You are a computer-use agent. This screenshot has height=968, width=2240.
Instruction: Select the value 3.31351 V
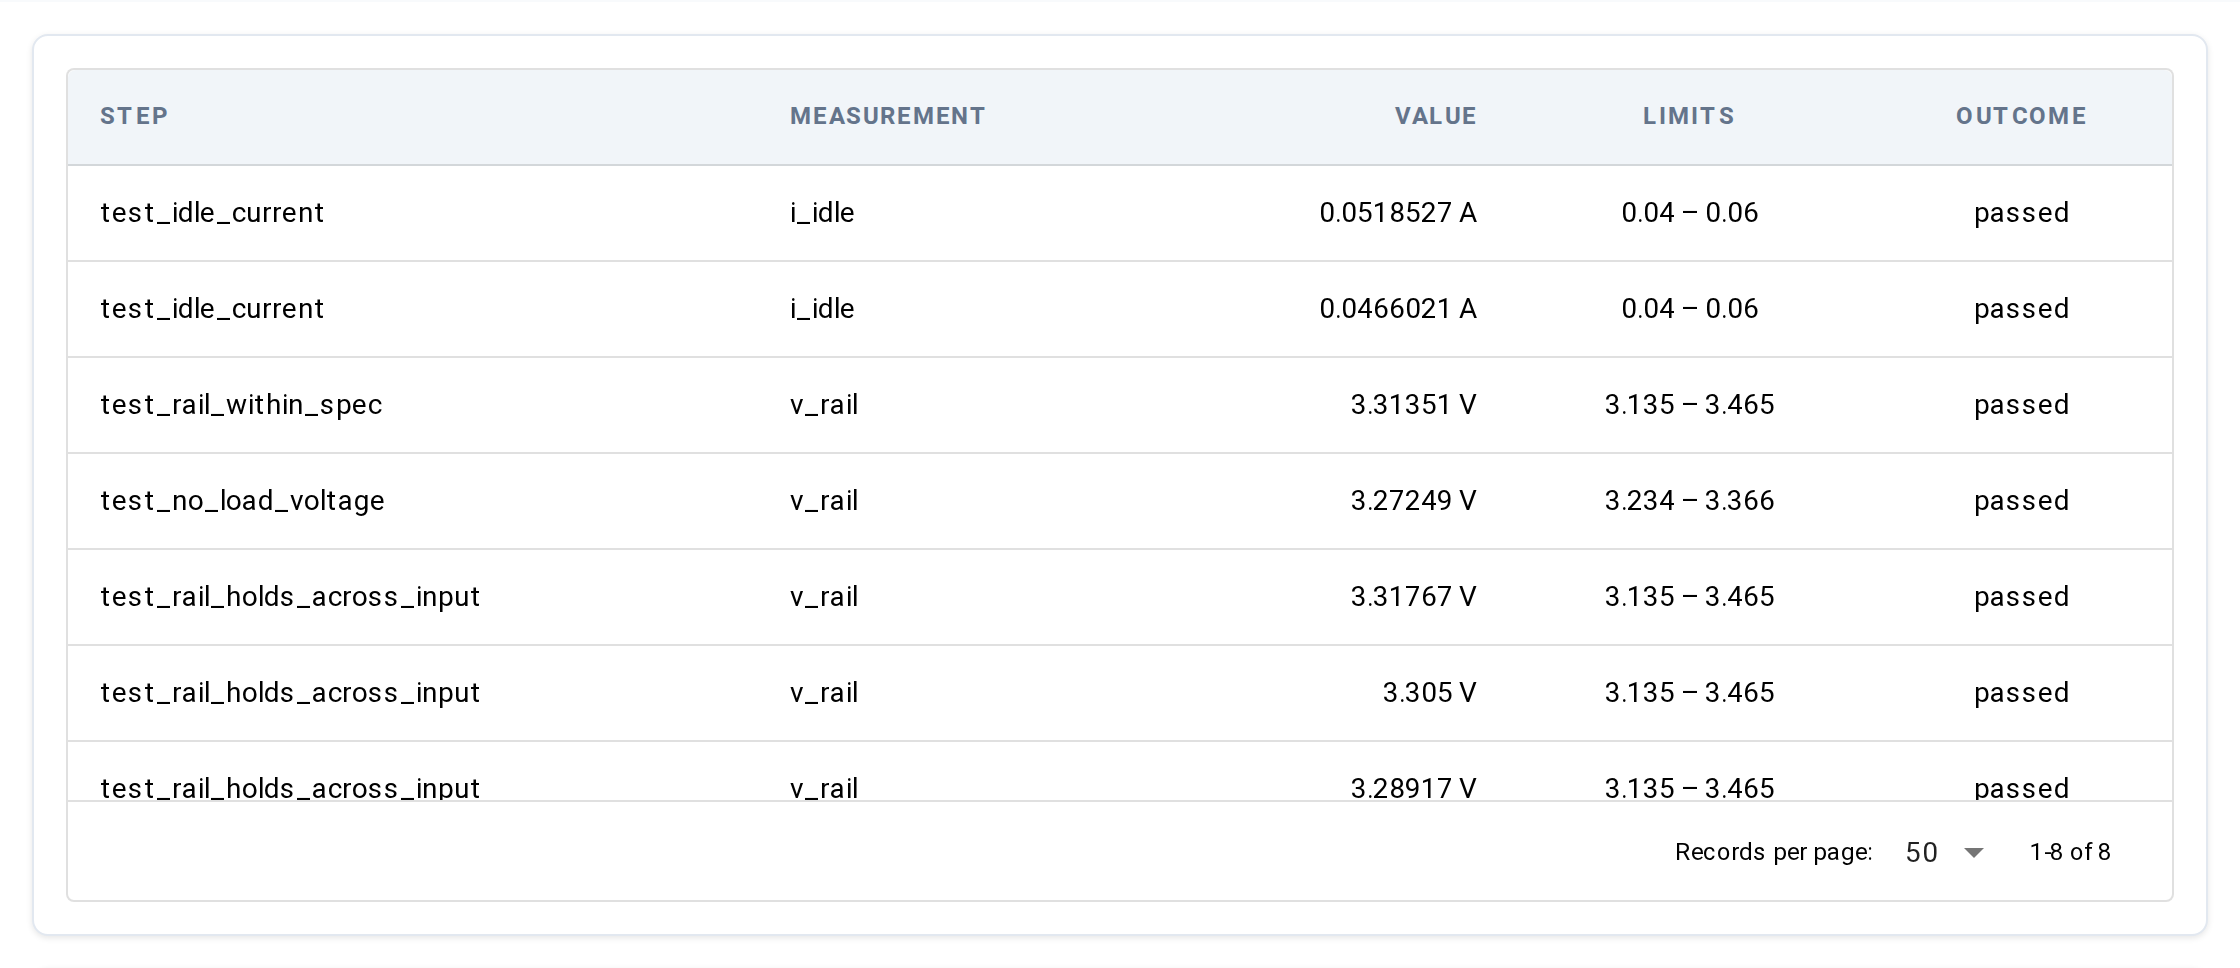(x=1413, y=404)
